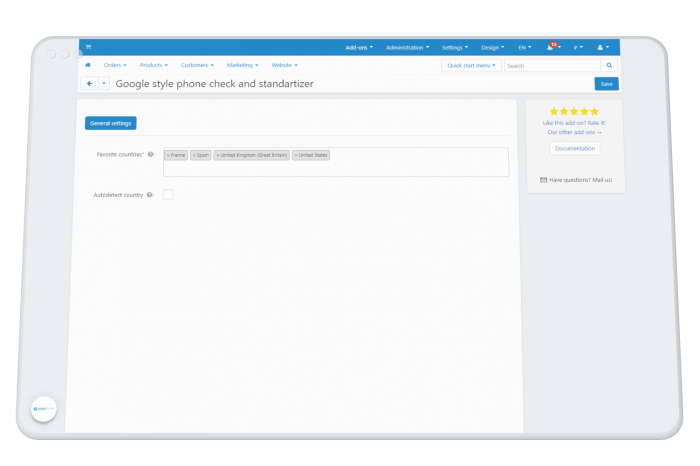The width and height of the screenshot is (700, 466).
Task: Remove Spain from favorite countries
Action: (x=194, y=155)
